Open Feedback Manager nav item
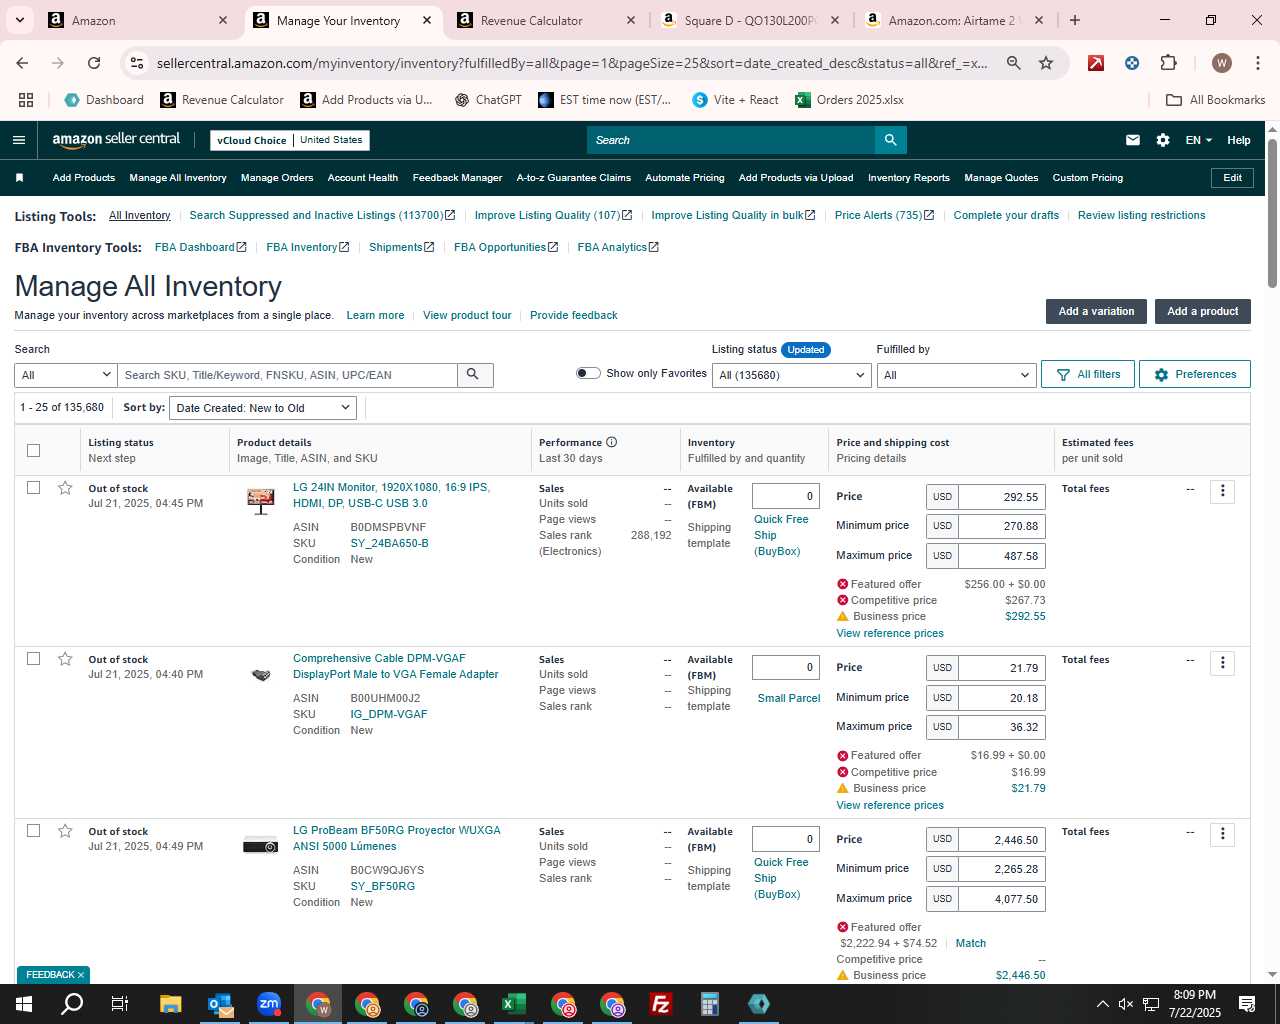The width and height of the screenshot is (1280, 1024). (457, 178)
